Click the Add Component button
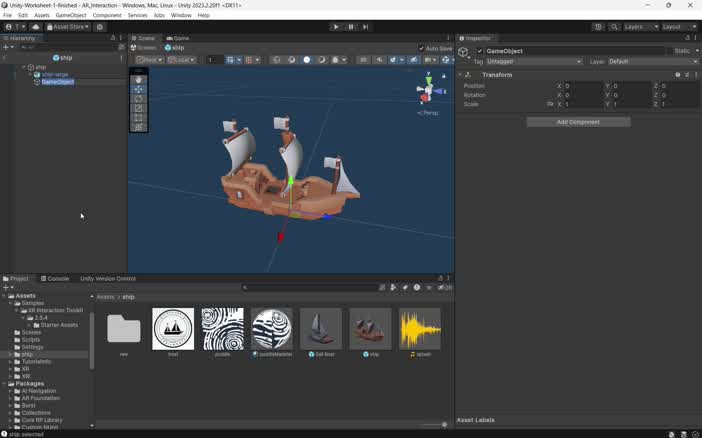 click(x=578, y=122)
